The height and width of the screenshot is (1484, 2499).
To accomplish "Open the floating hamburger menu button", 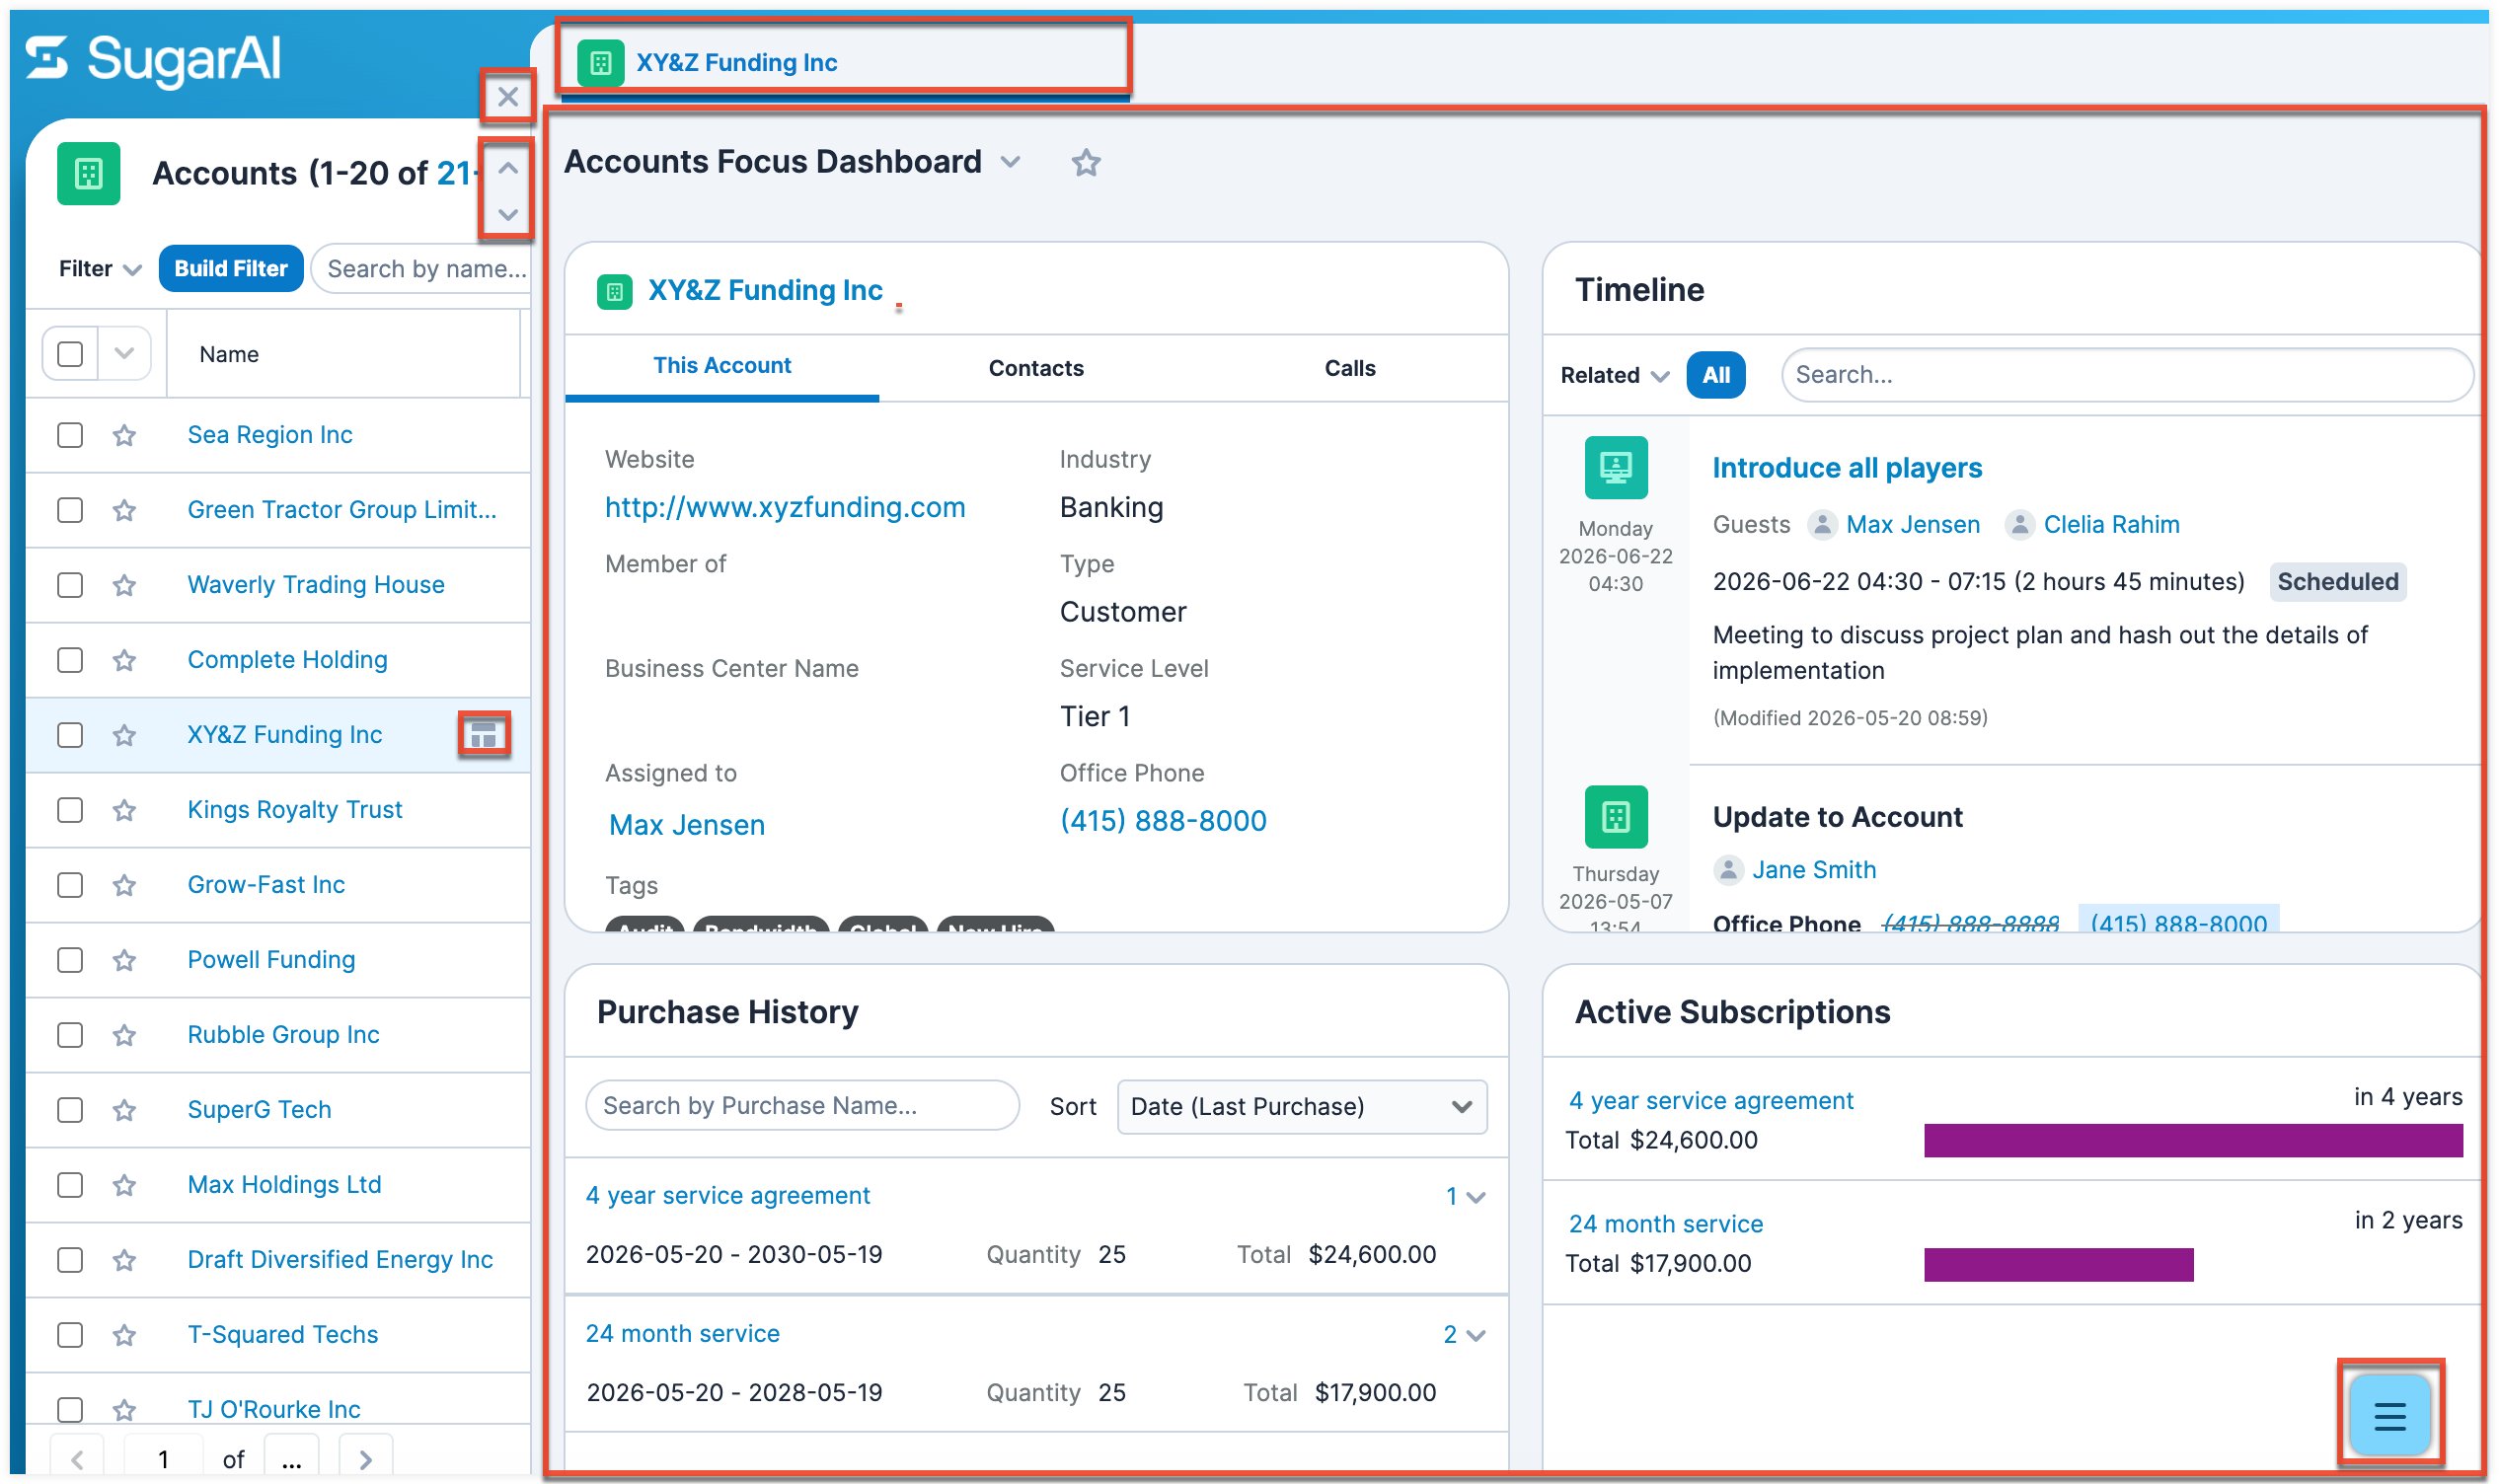I will tap(2389, 1415).
